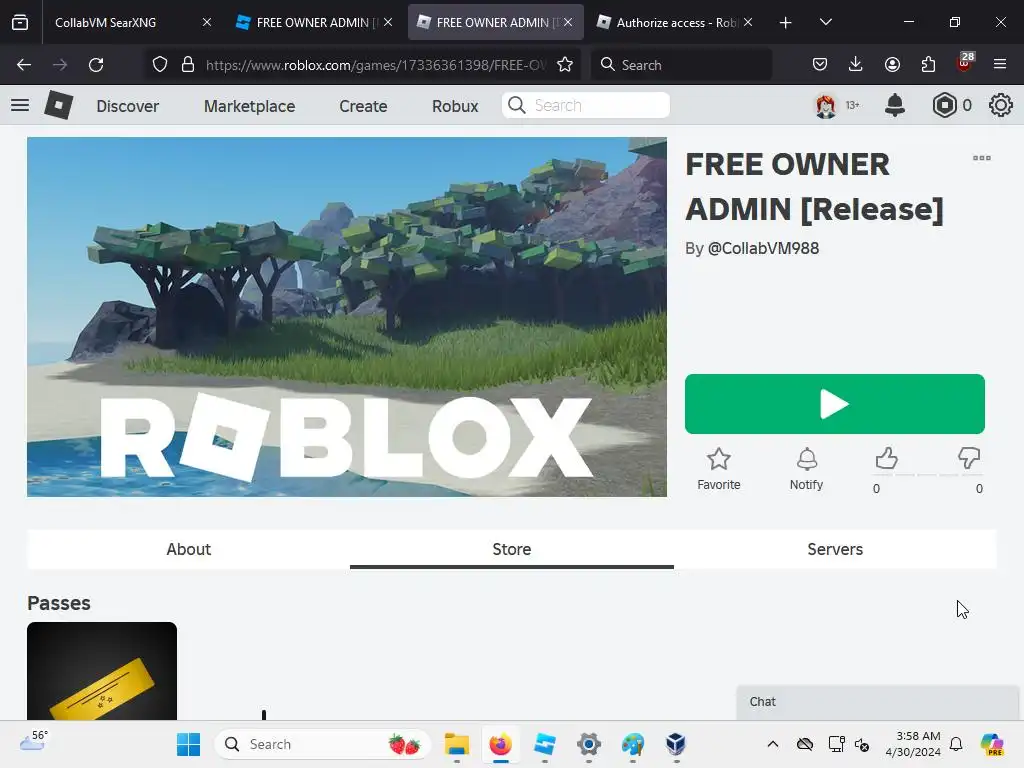1024x768 pixels.
Task: Open Robux in the Roblox navbar
Action: [455, 106]
